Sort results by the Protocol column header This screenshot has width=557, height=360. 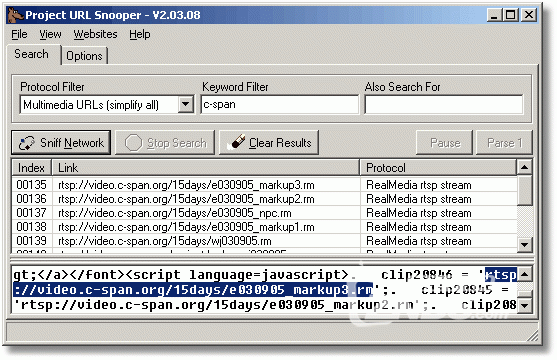pos(438,167)
